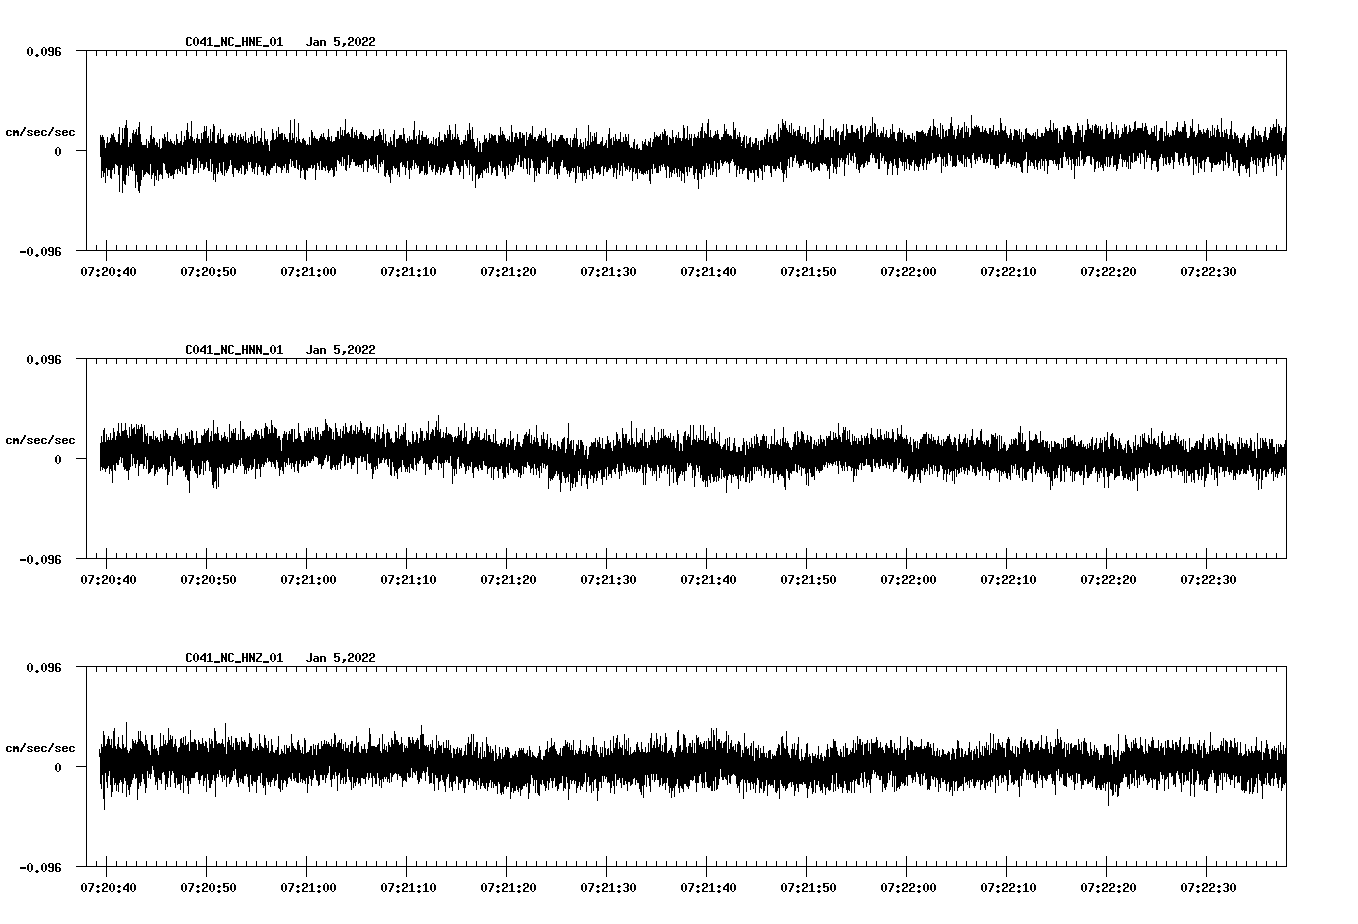Viewport: 1358px width, 924px height.
Task: Click the HNE seismogram waveform trace
Action: tap(693, 152)
